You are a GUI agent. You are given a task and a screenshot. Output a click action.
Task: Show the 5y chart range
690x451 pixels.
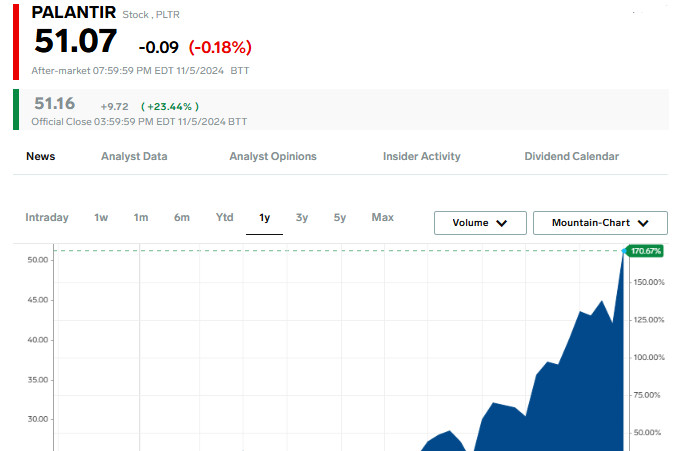point(340,217)
